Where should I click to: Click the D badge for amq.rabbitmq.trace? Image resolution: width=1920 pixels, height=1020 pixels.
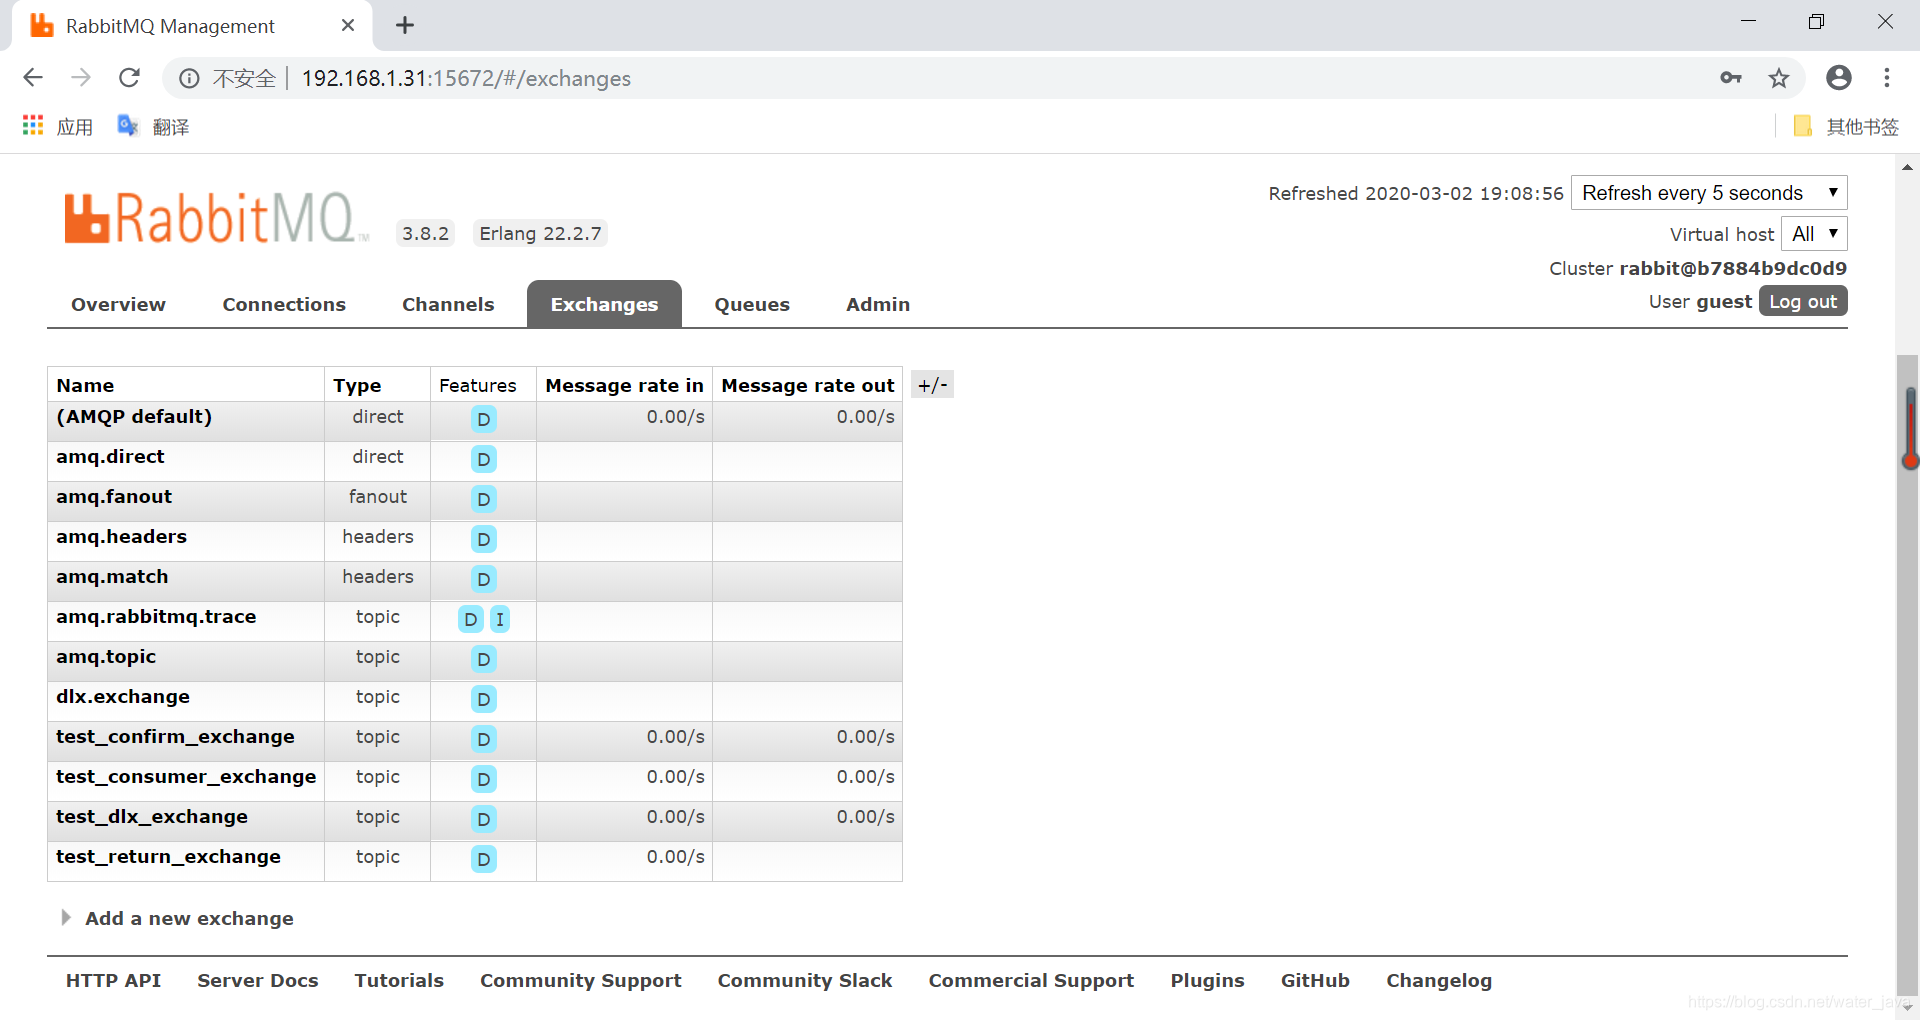pyautogui.click(x=471, y=619)
